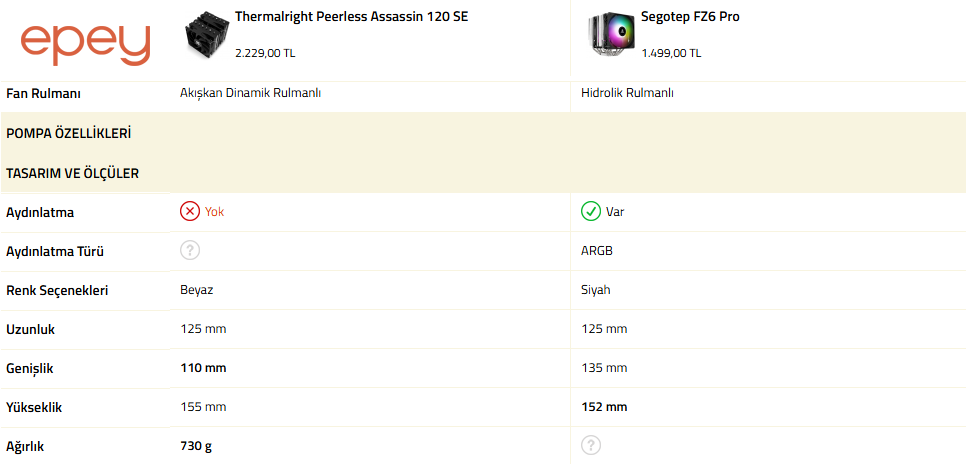Select the Aydınlatma row label
Screen dimensions: 966x464
pyautogui.click(x=40, y=213)
